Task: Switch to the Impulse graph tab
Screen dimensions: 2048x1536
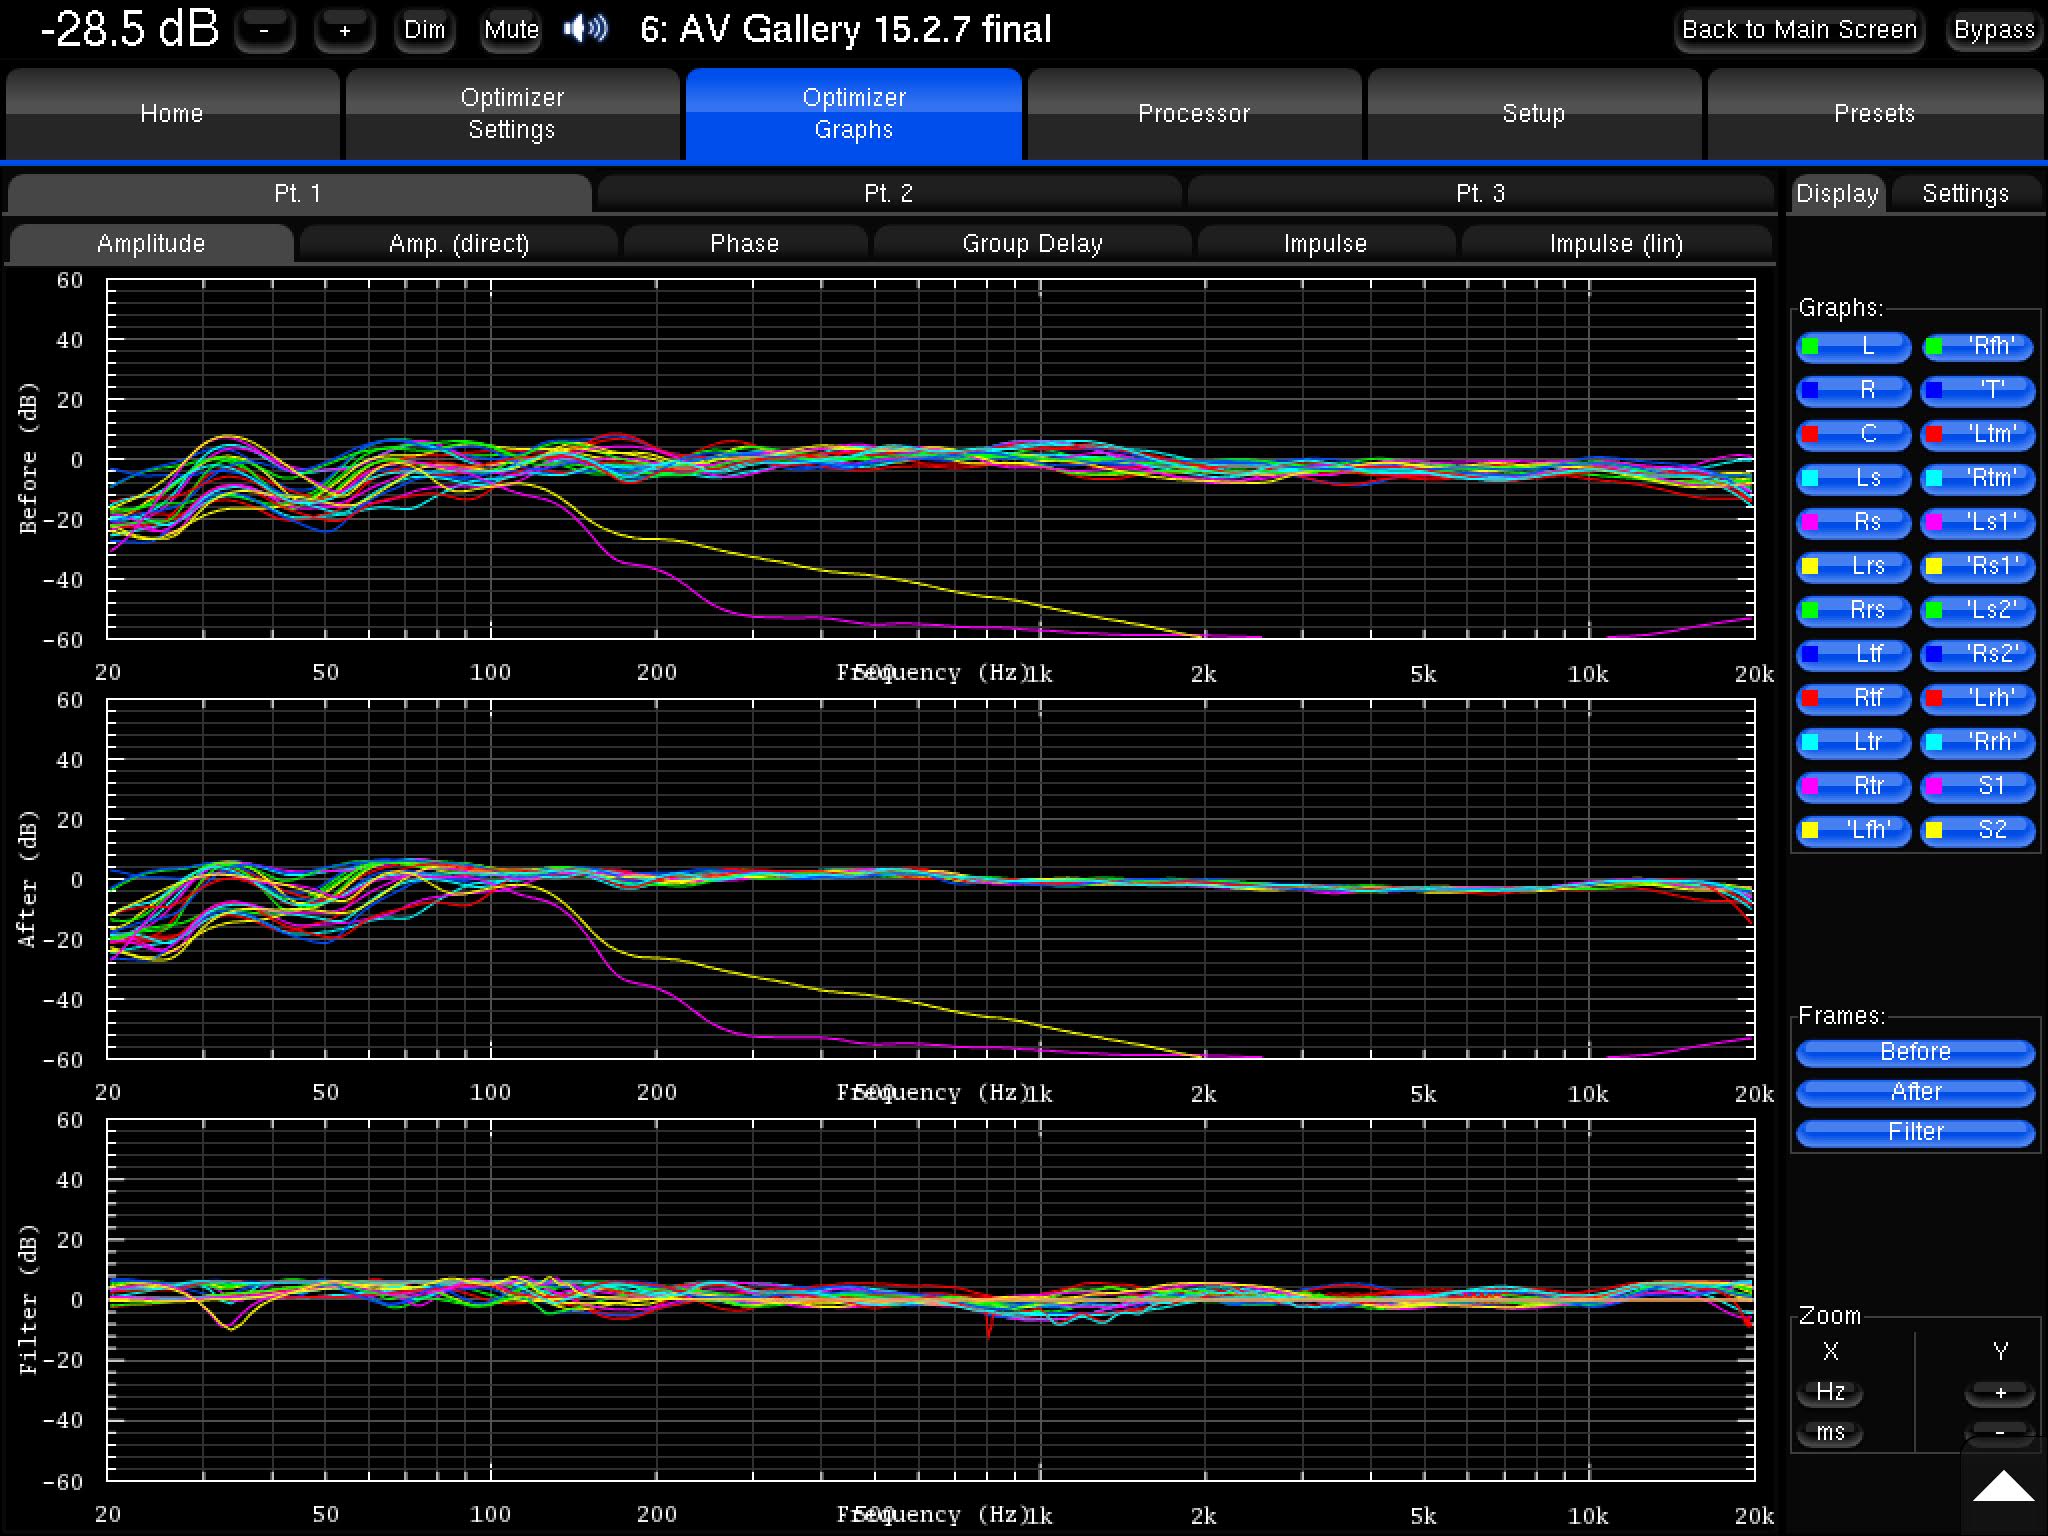Action: coord(1326,243)
